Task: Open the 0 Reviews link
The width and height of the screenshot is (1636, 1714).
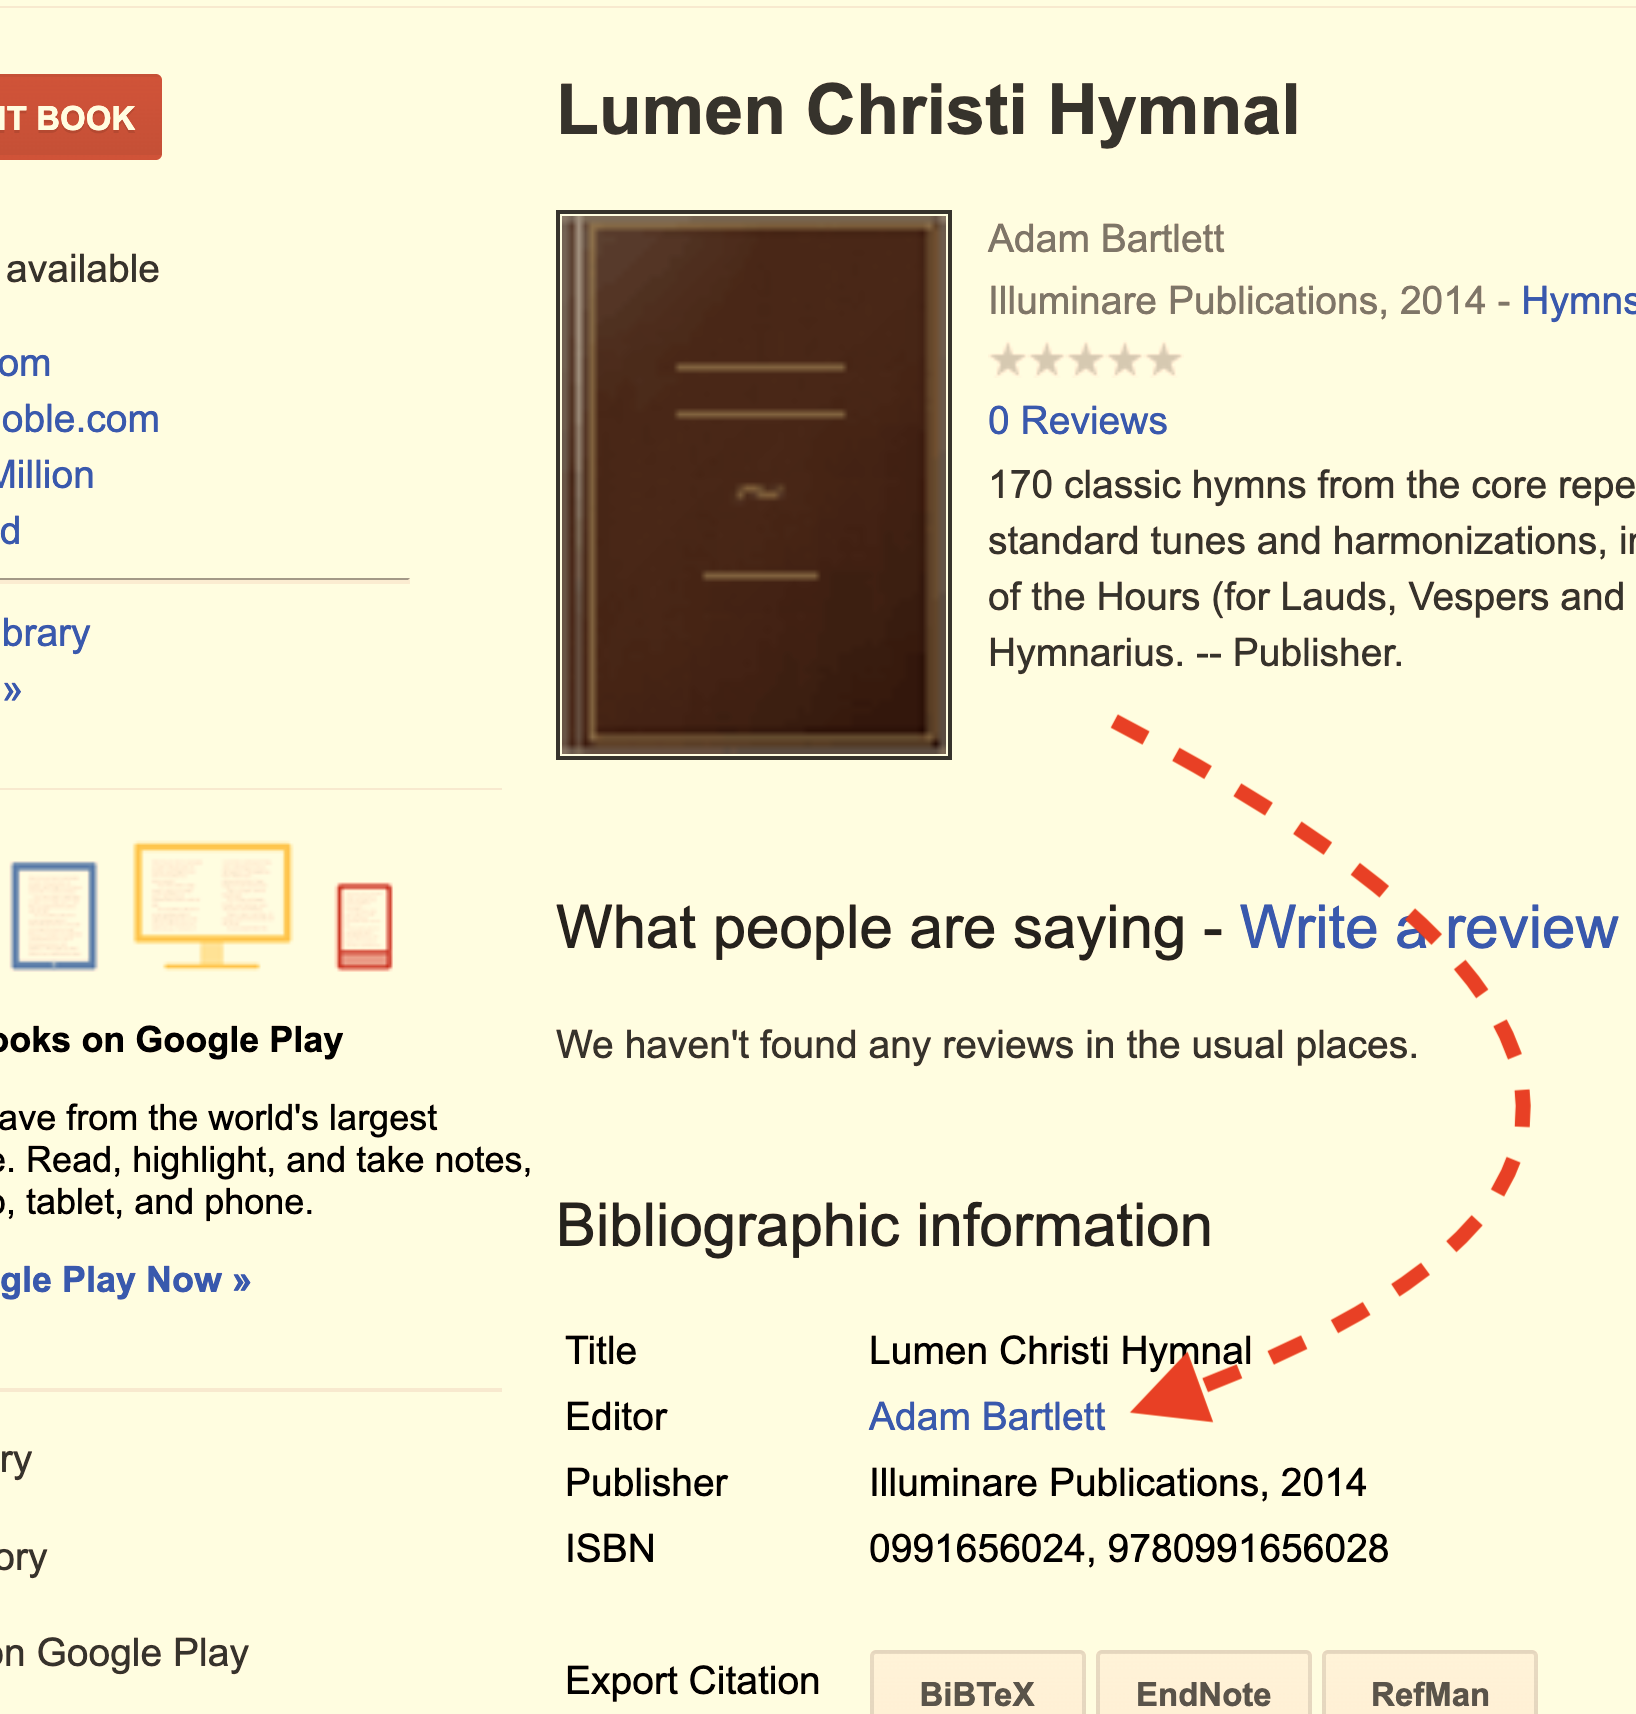Action: pyautogui.click(x=1077, y=421)
